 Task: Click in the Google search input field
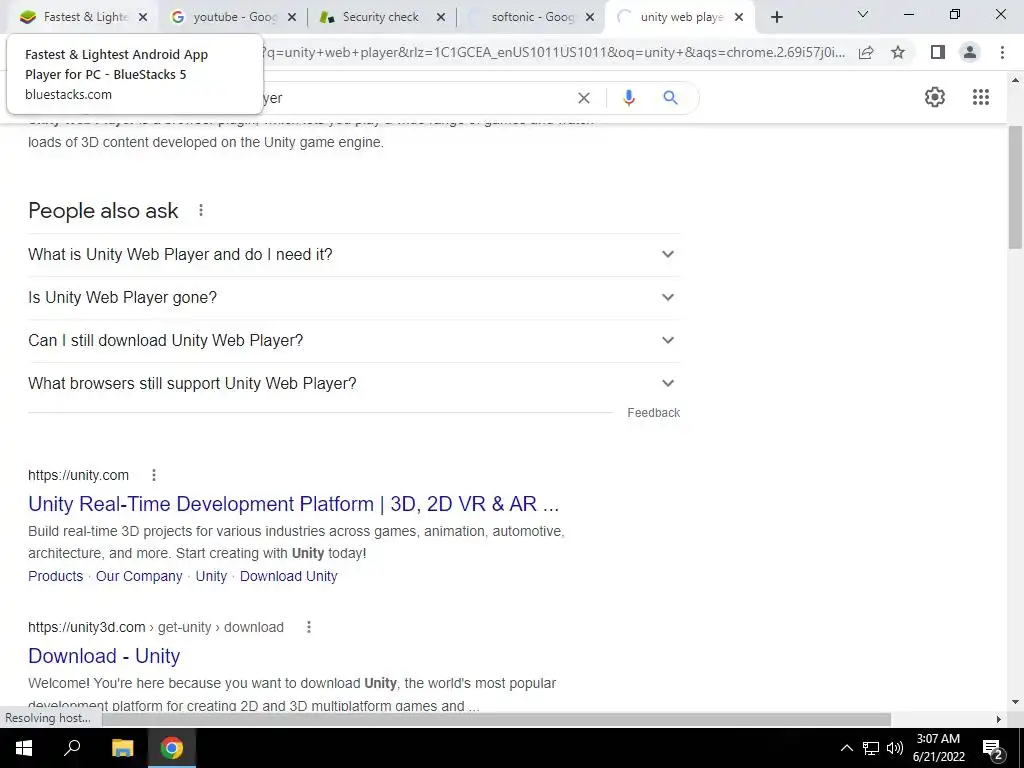(418, 98)
